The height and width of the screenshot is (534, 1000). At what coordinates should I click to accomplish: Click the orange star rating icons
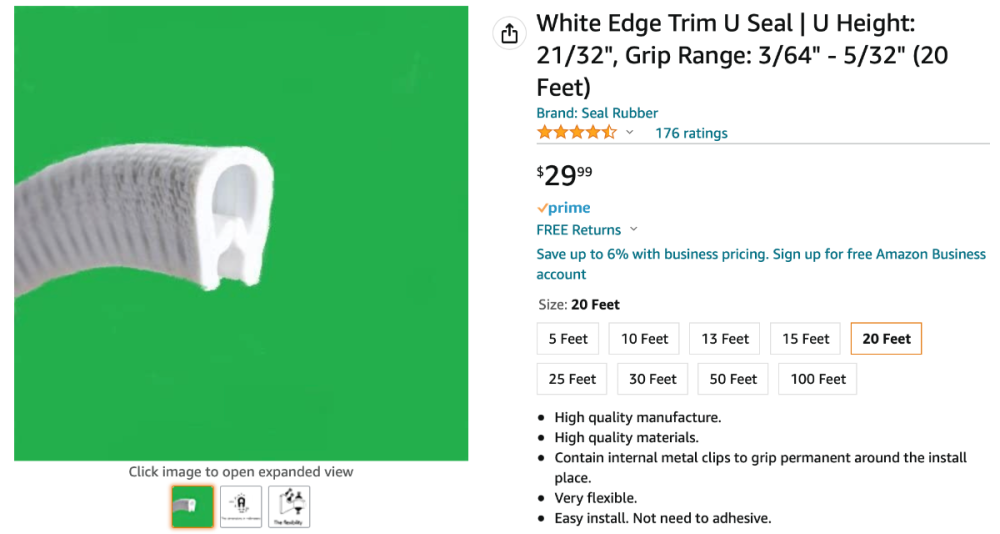point(576,133)
